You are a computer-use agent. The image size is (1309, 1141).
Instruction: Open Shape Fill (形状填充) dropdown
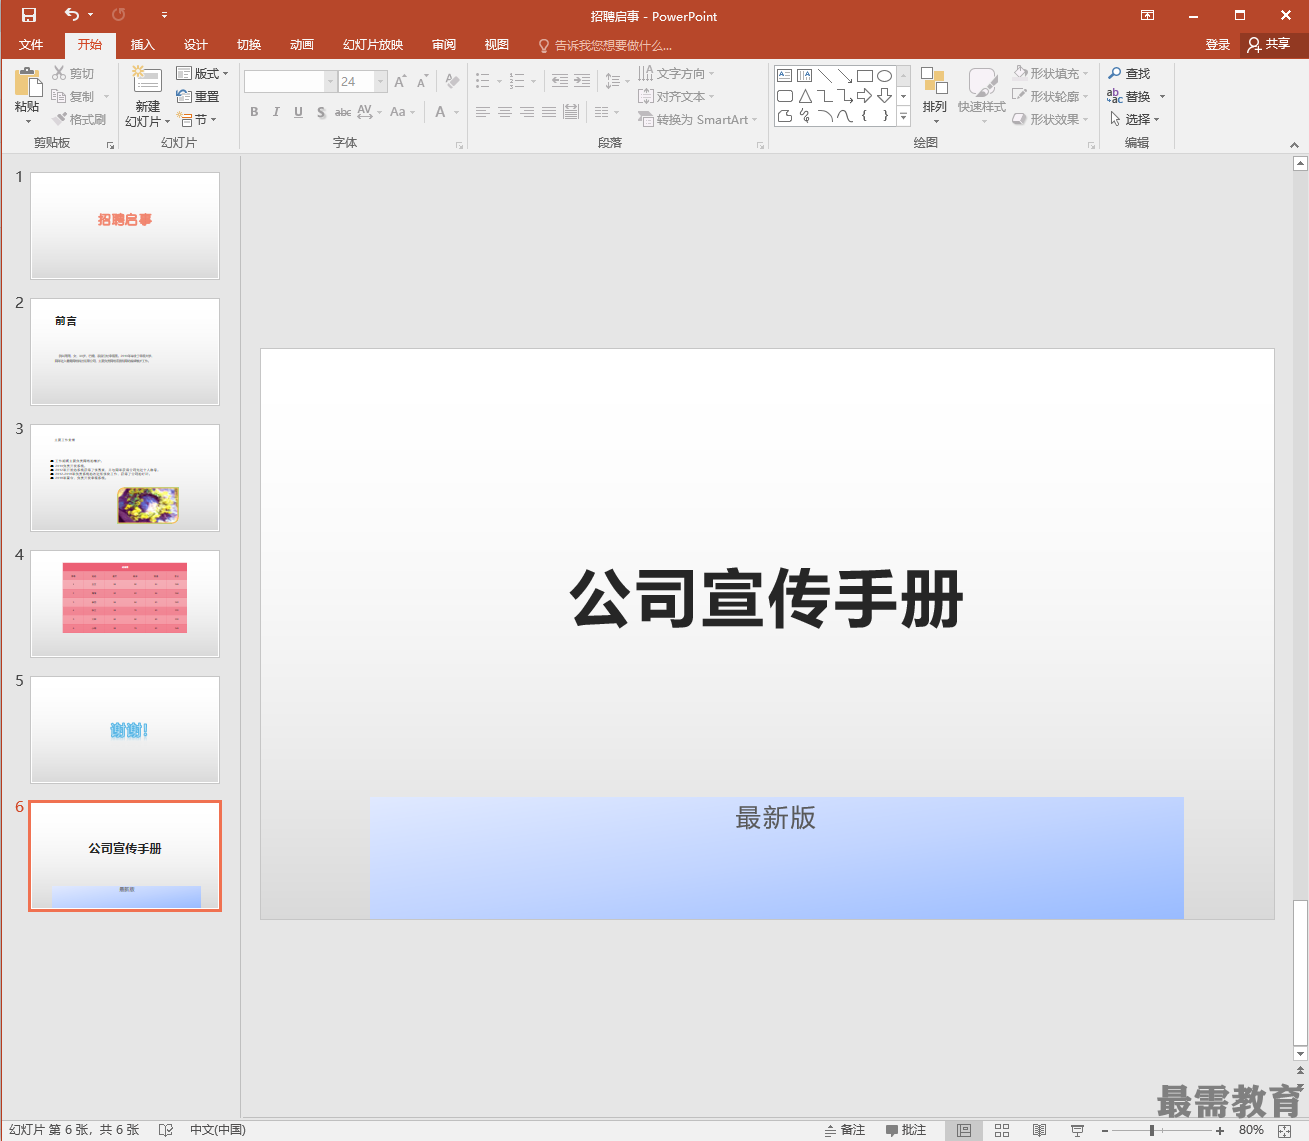click(x=1050, y=73)
